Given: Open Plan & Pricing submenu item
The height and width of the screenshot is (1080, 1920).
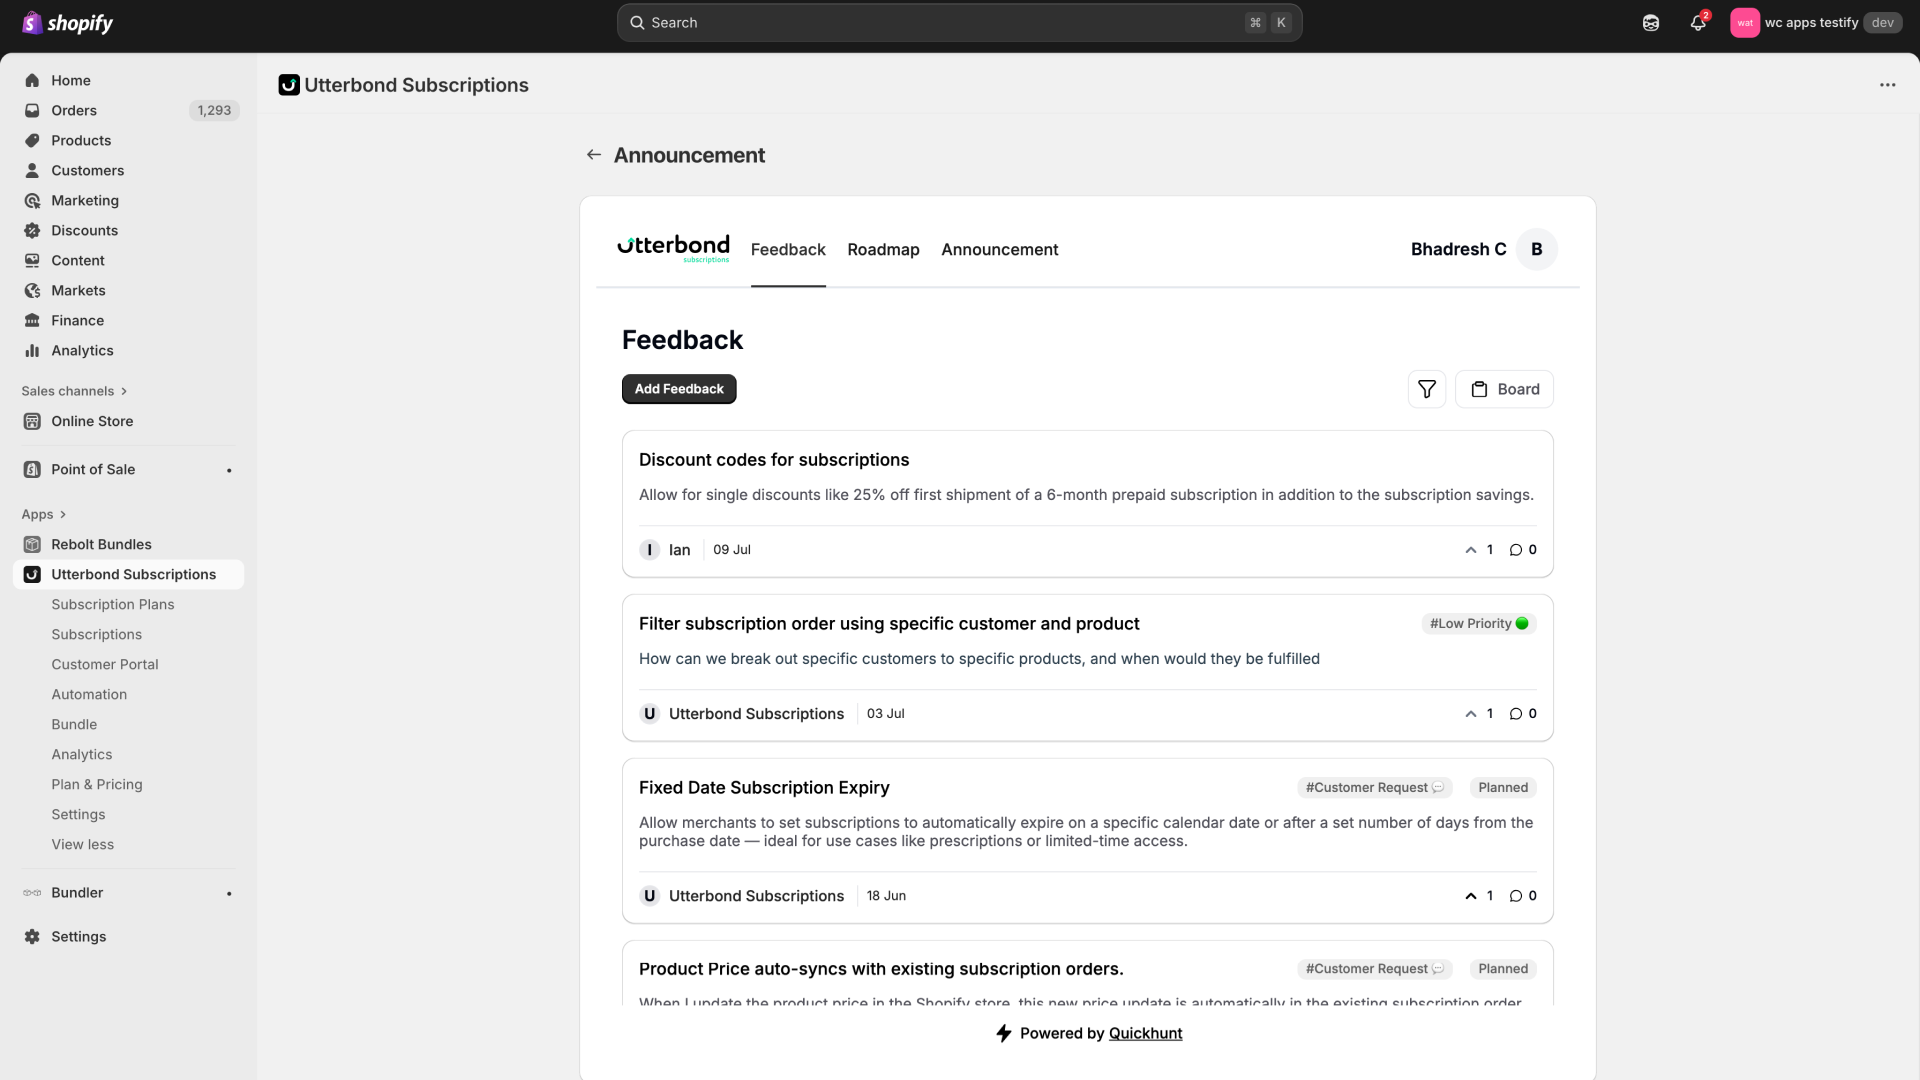Looking at the screenshot, I should coord(97,784).
